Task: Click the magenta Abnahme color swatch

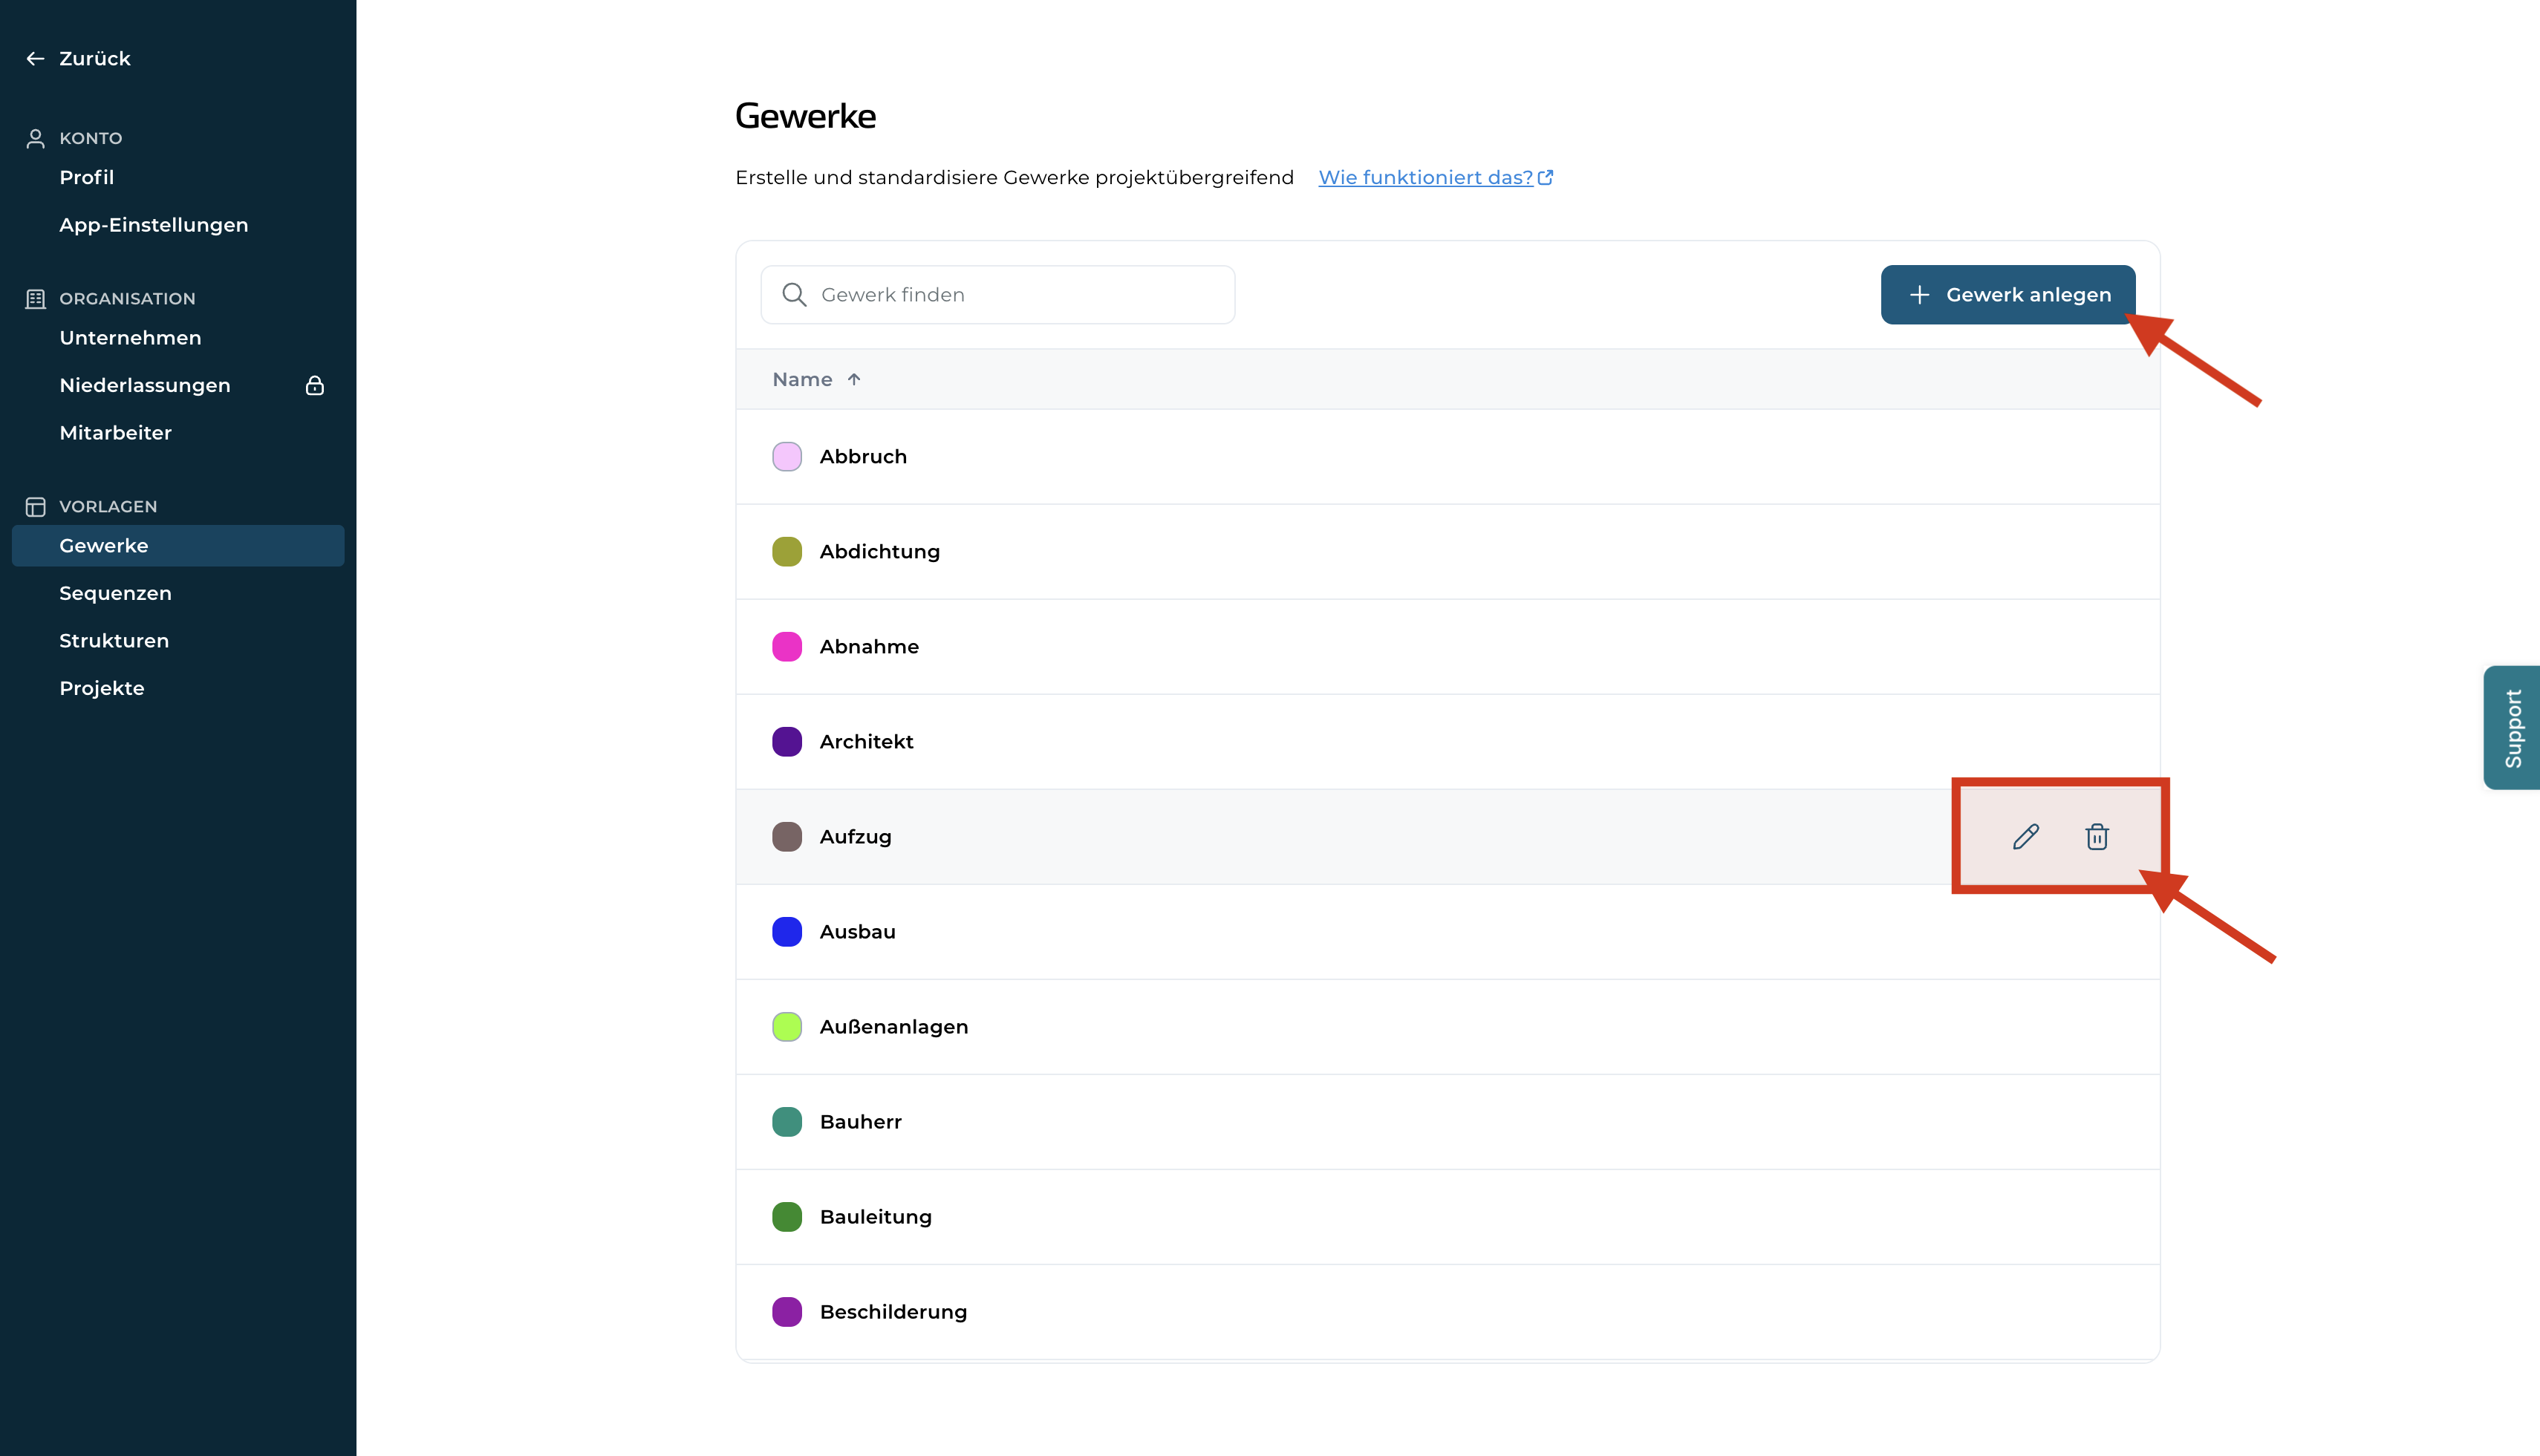Action: pos(787,647)
